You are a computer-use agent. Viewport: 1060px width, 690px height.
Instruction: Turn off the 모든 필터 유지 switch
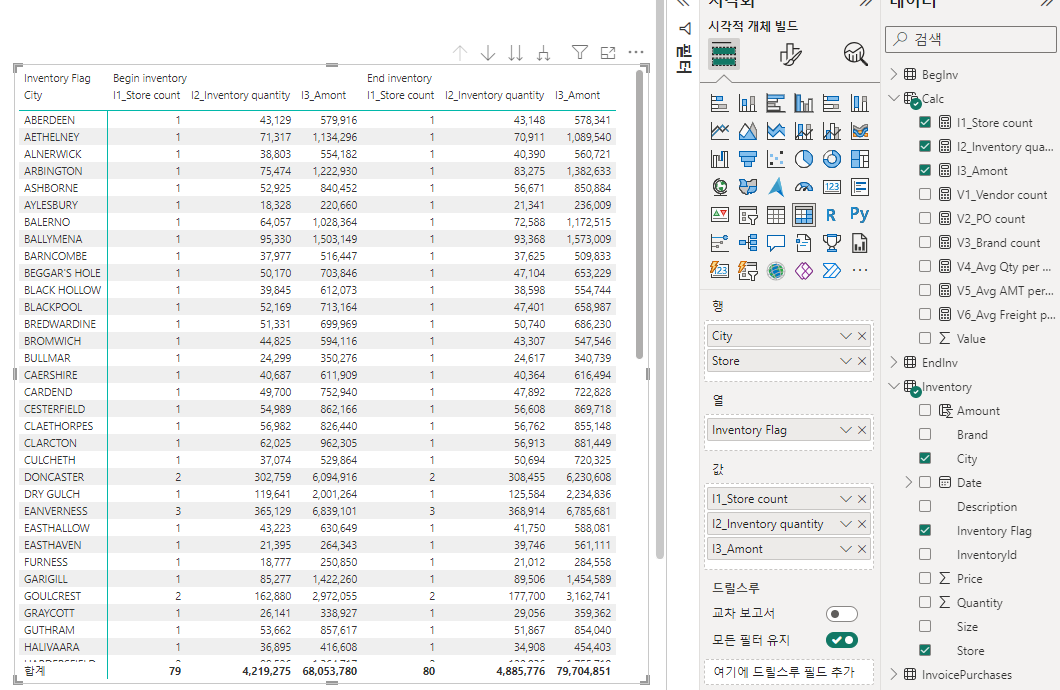coord(842,640)
